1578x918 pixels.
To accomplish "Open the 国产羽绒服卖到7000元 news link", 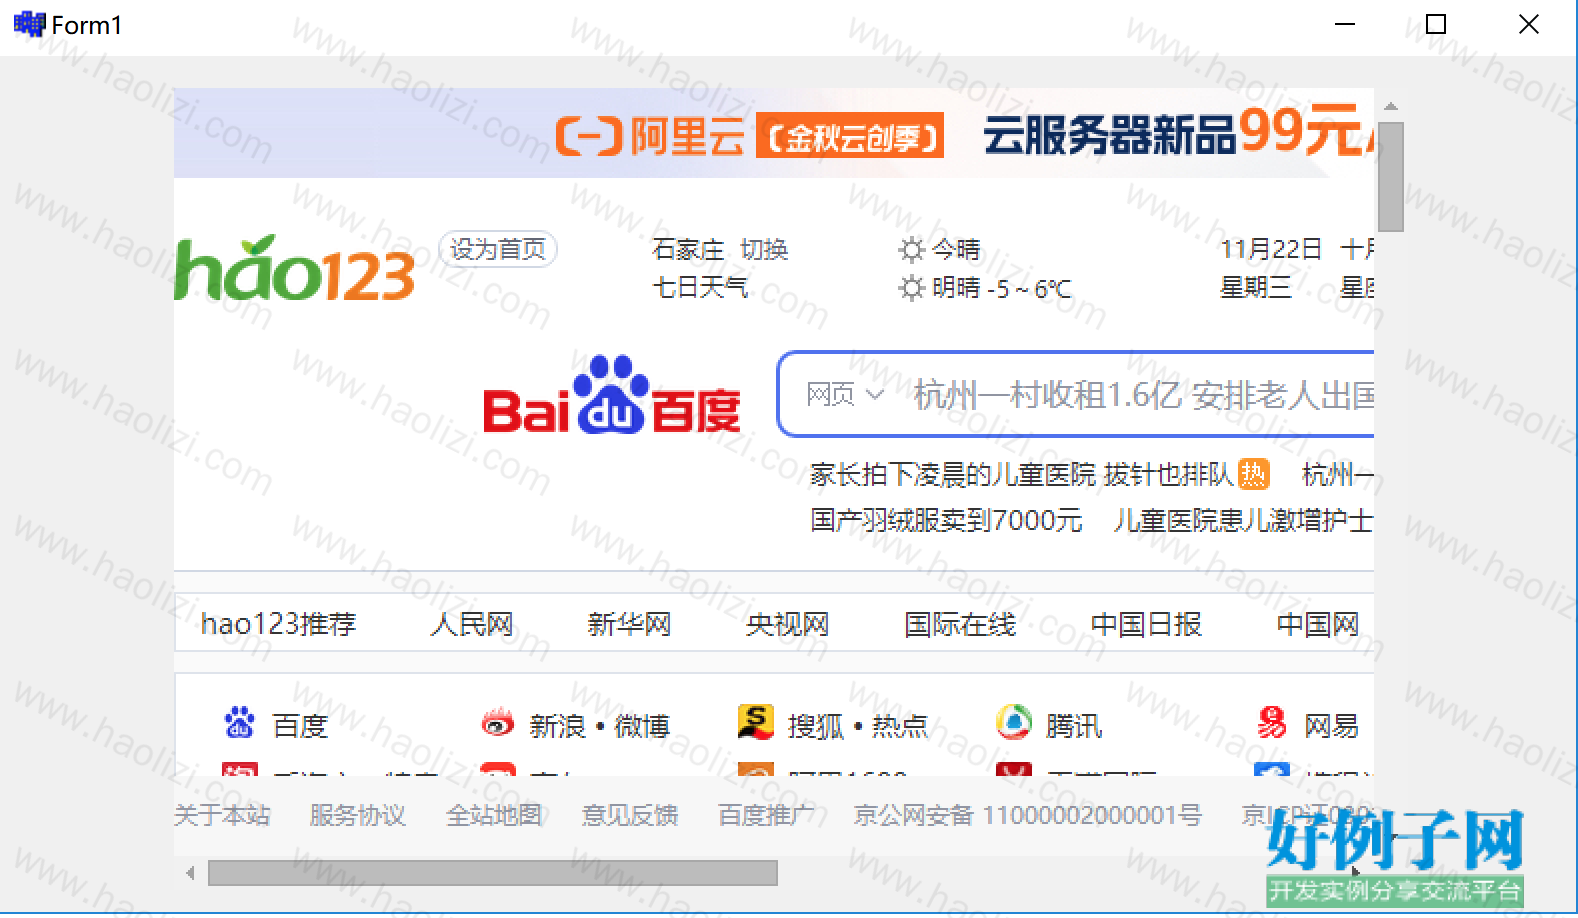I will [946, 520].
